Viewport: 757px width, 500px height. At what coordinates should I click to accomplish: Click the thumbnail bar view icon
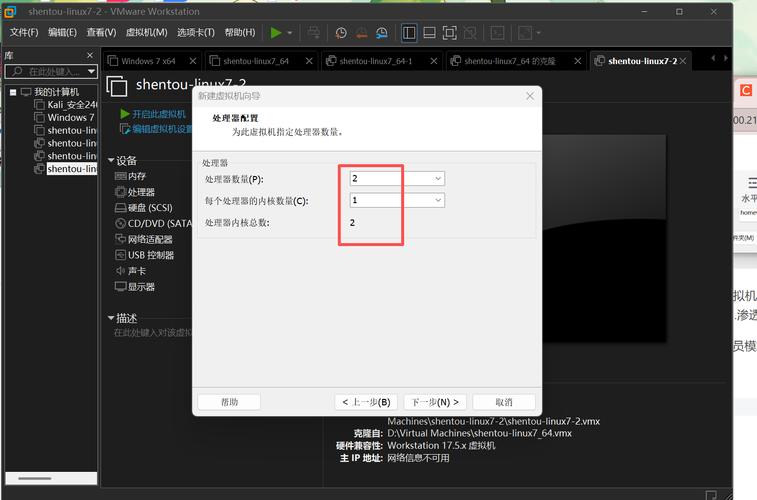point(429,33)
